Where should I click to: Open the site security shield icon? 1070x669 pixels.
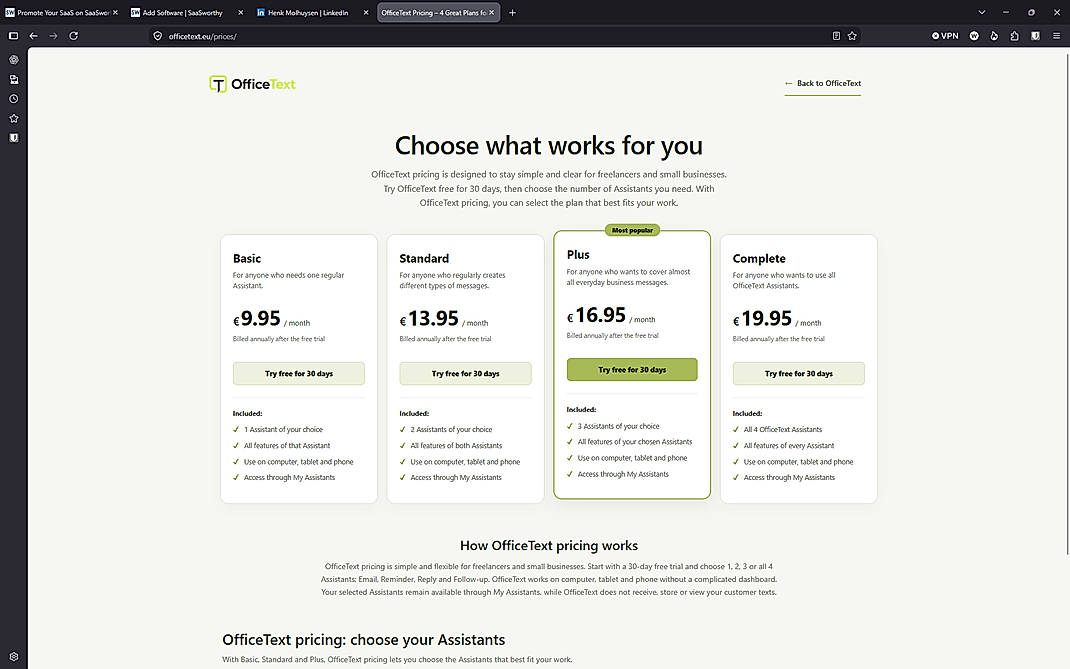point(158,36)
